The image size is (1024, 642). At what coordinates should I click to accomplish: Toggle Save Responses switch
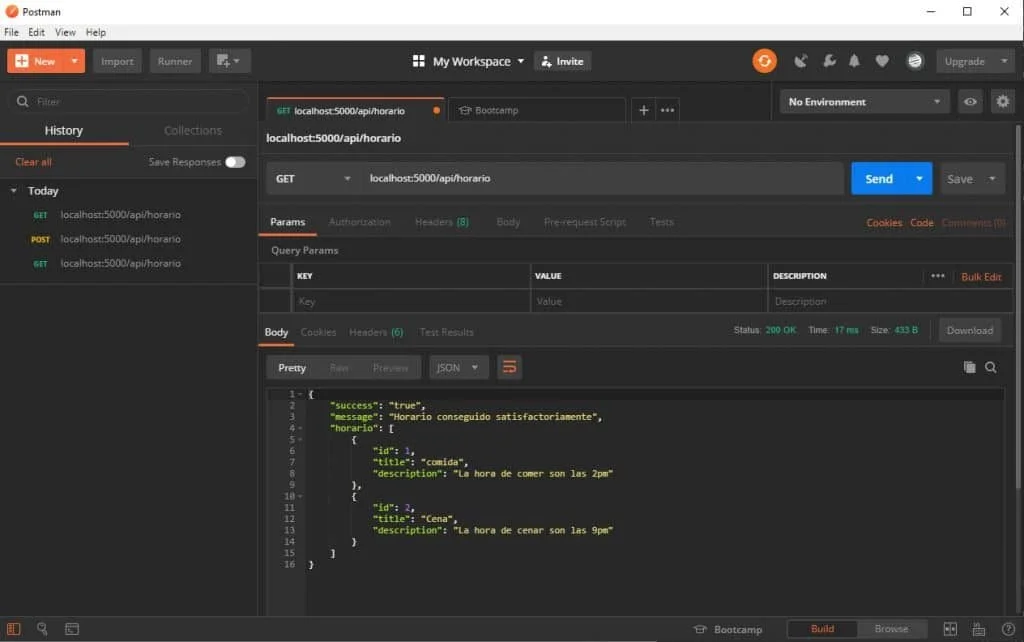pyautogui.click(x=235, y=162)
